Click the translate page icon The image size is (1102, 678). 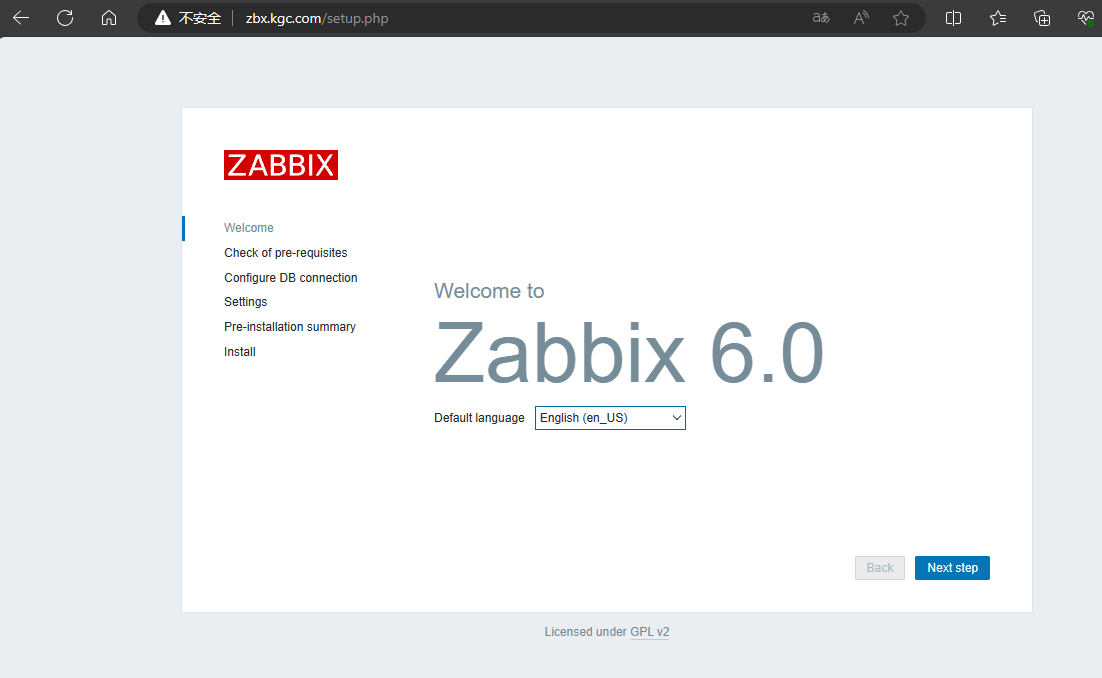point(821,18)
